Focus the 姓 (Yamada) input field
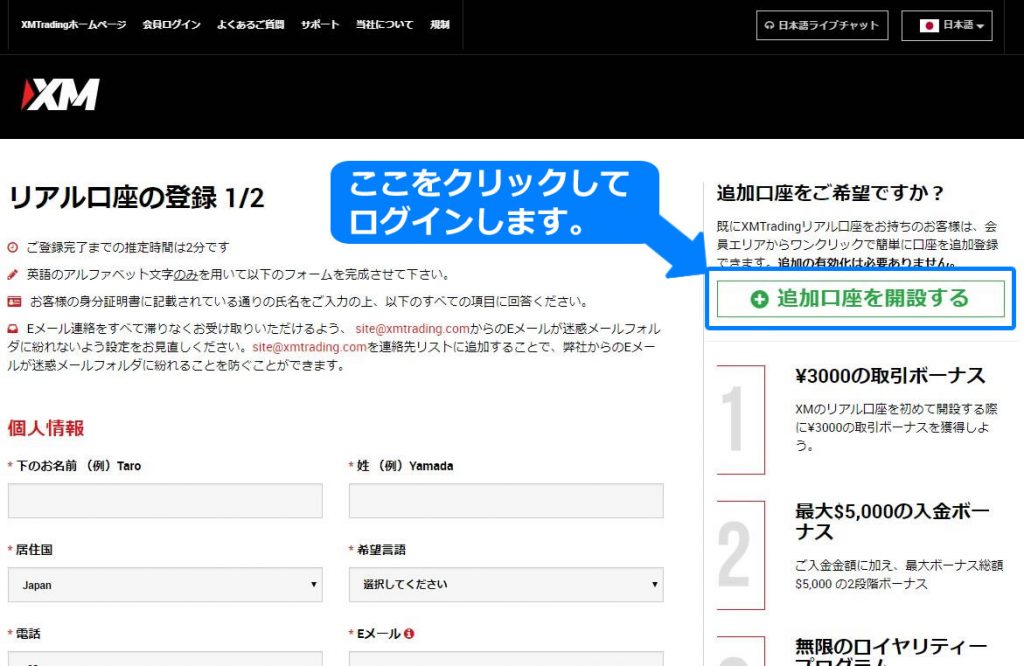Image resolution: width=1024 pixels, height=666 pixels. pos(506,501)
